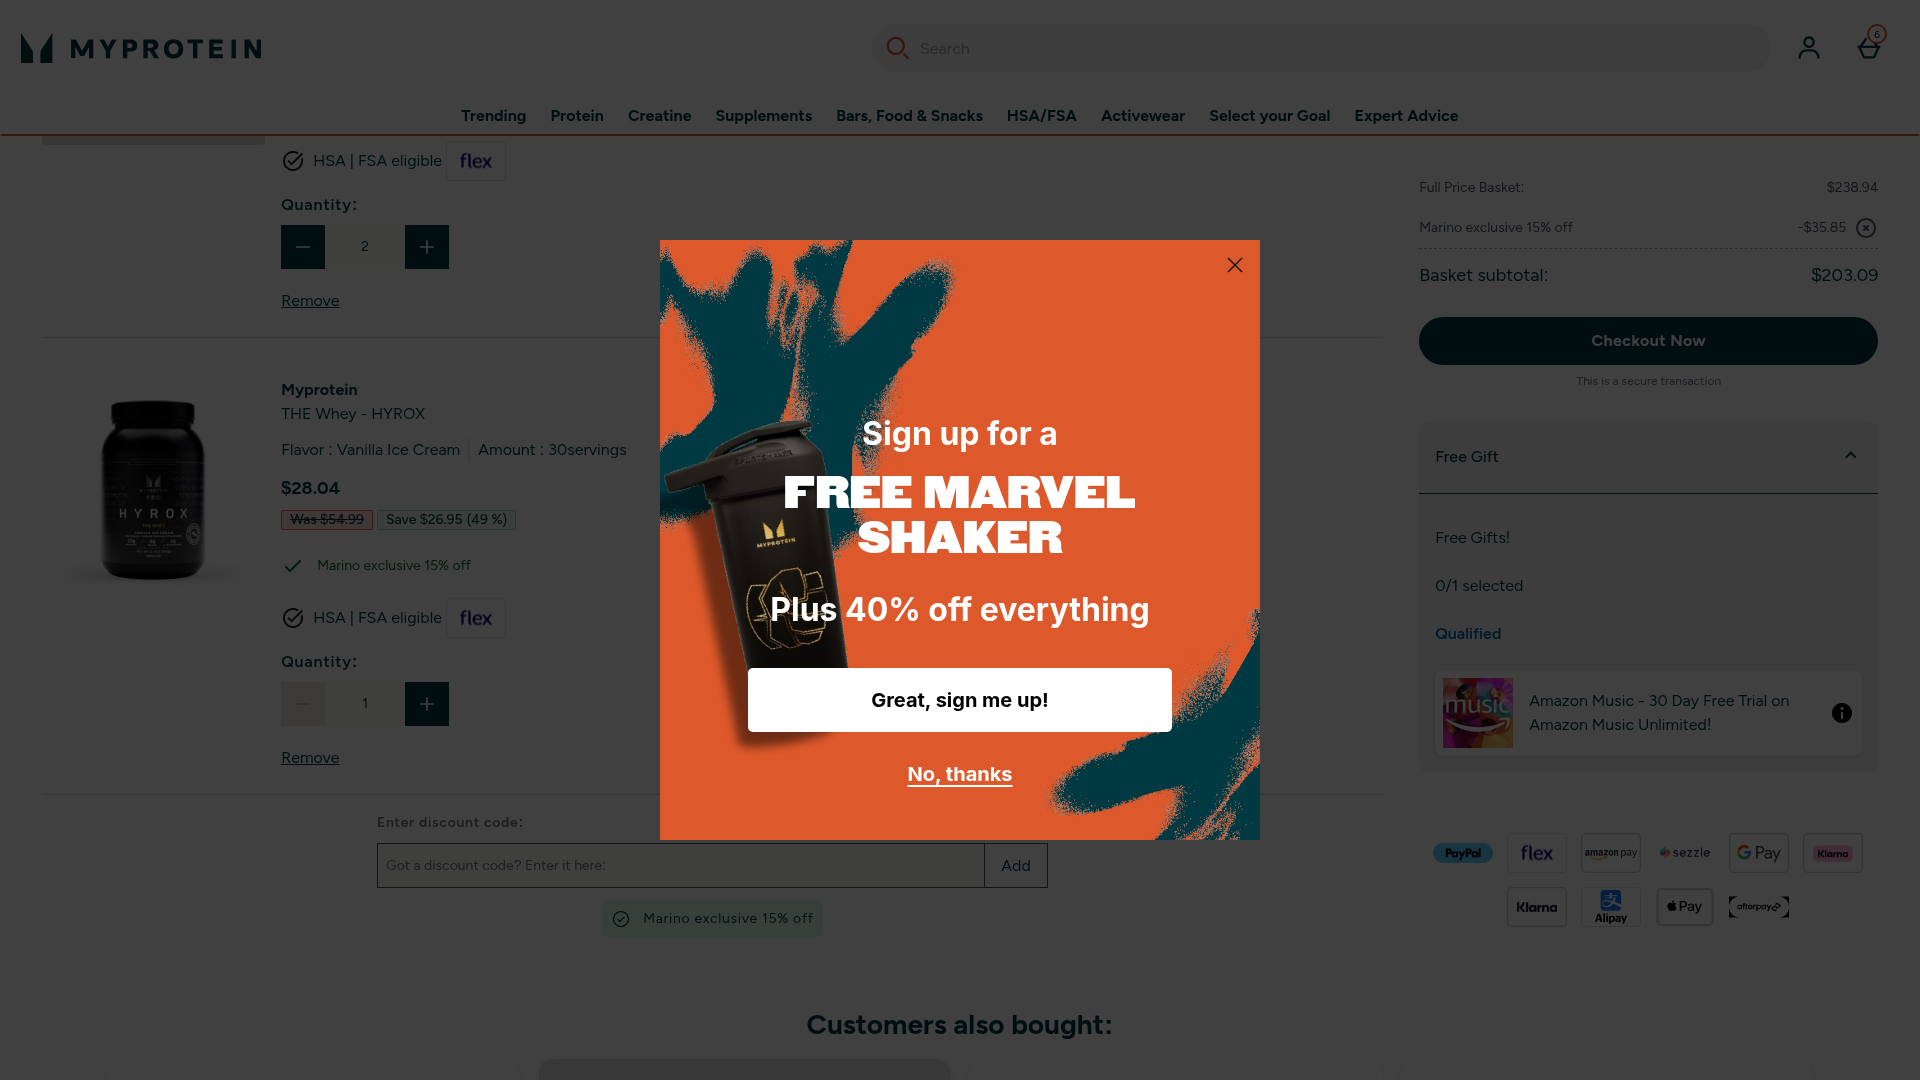Open the Select your Goal menu

(1269, 116)
